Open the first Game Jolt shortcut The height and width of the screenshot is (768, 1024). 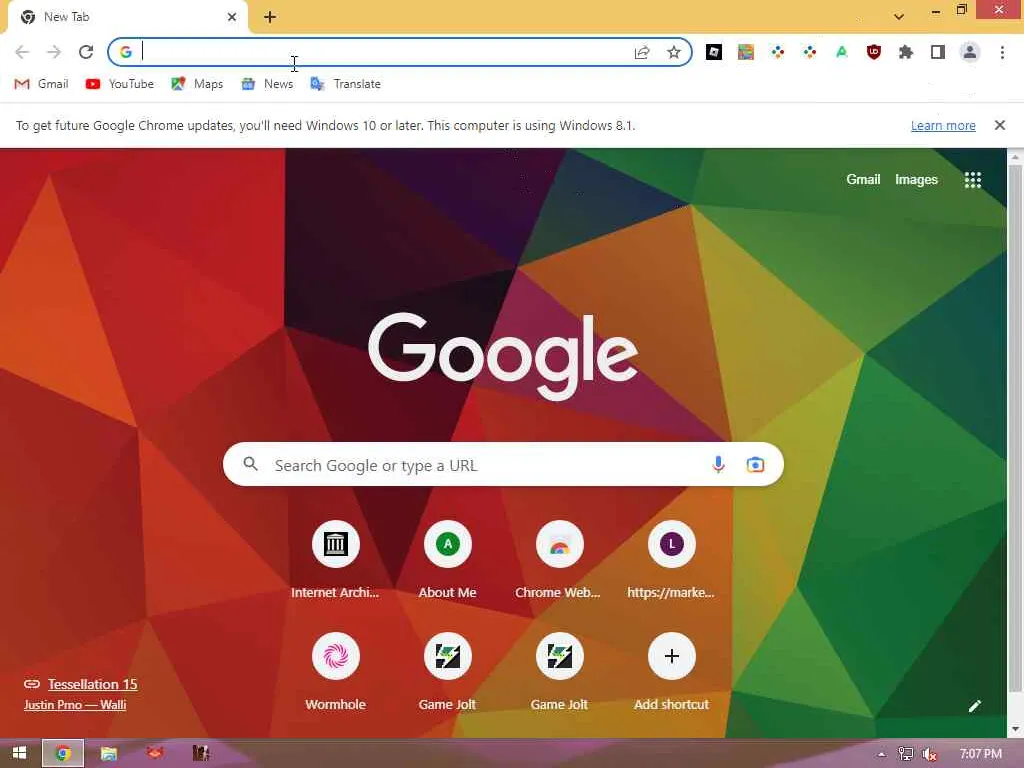point(447,673)
